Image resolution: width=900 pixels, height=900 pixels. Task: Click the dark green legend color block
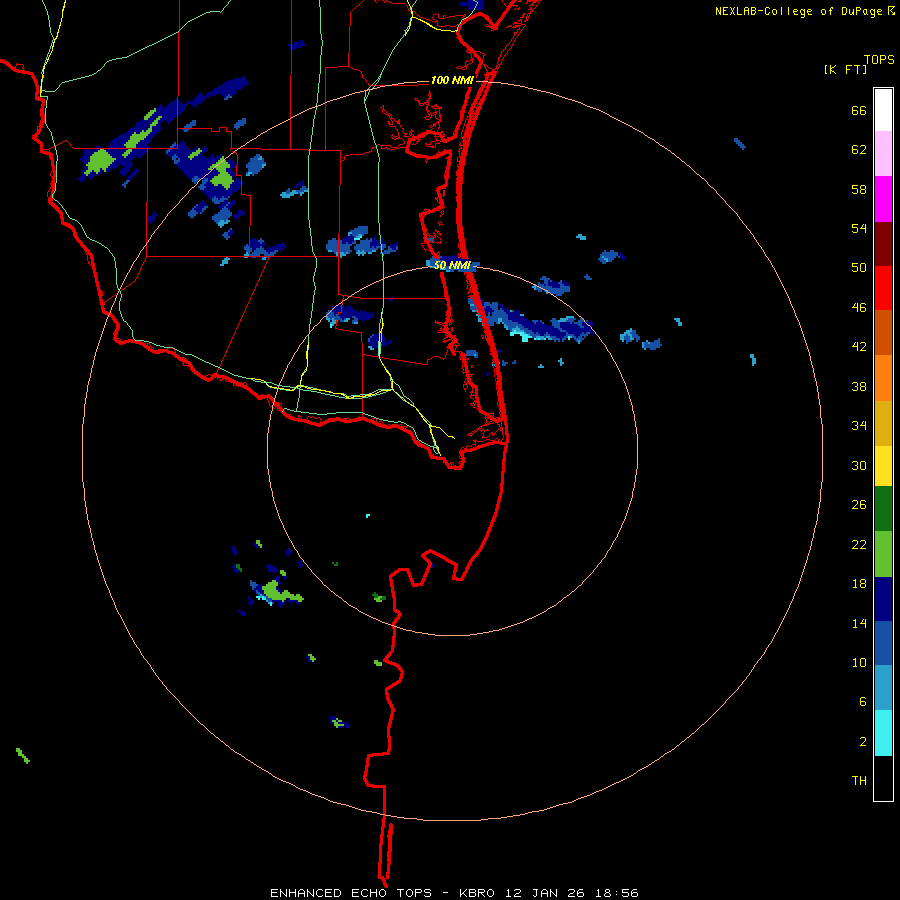coord(883,509)
